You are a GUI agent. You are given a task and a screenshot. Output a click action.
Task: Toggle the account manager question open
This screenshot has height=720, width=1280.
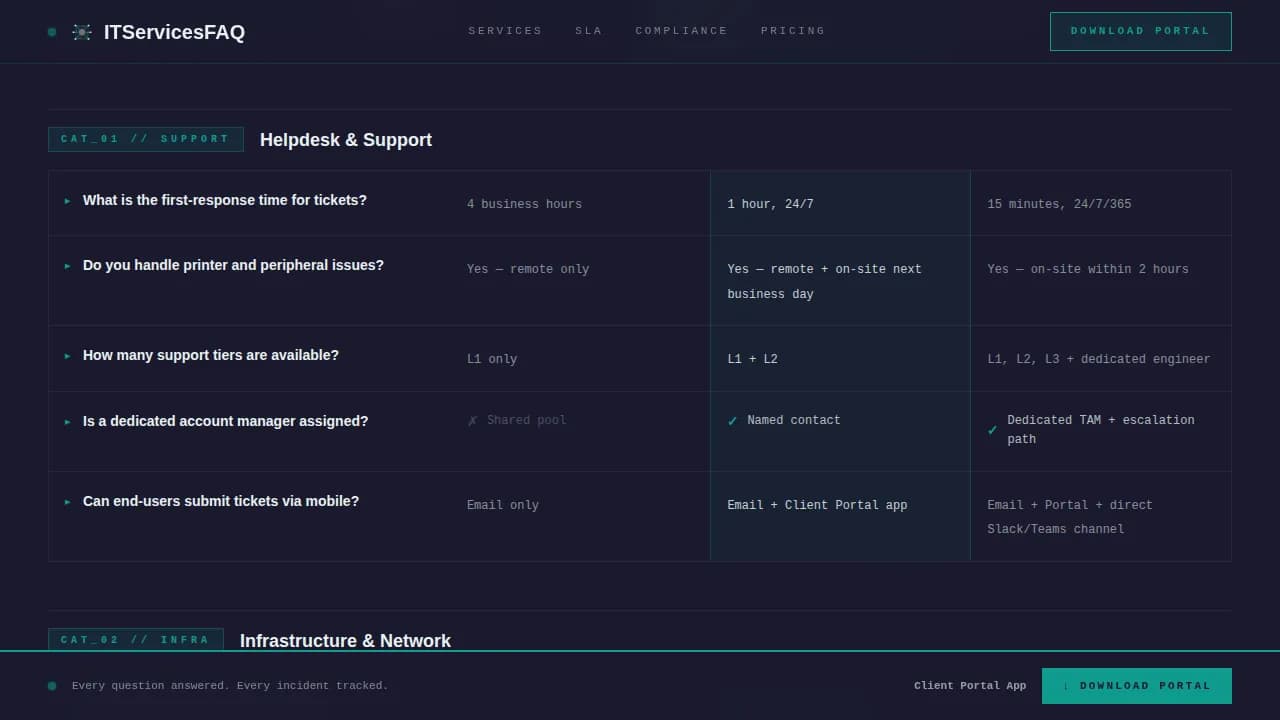(x=225, y=421)
